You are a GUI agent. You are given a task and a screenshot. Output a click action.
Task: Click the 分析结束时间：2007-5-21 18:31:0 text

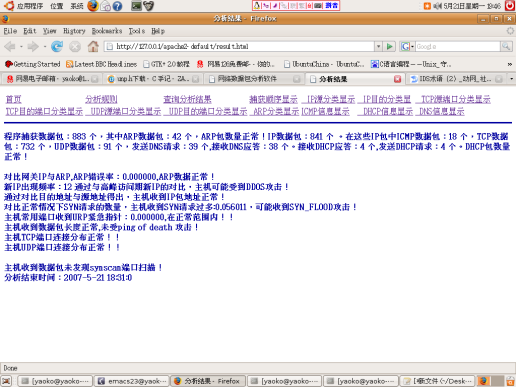pyautogui.click(x=68, y=278)
